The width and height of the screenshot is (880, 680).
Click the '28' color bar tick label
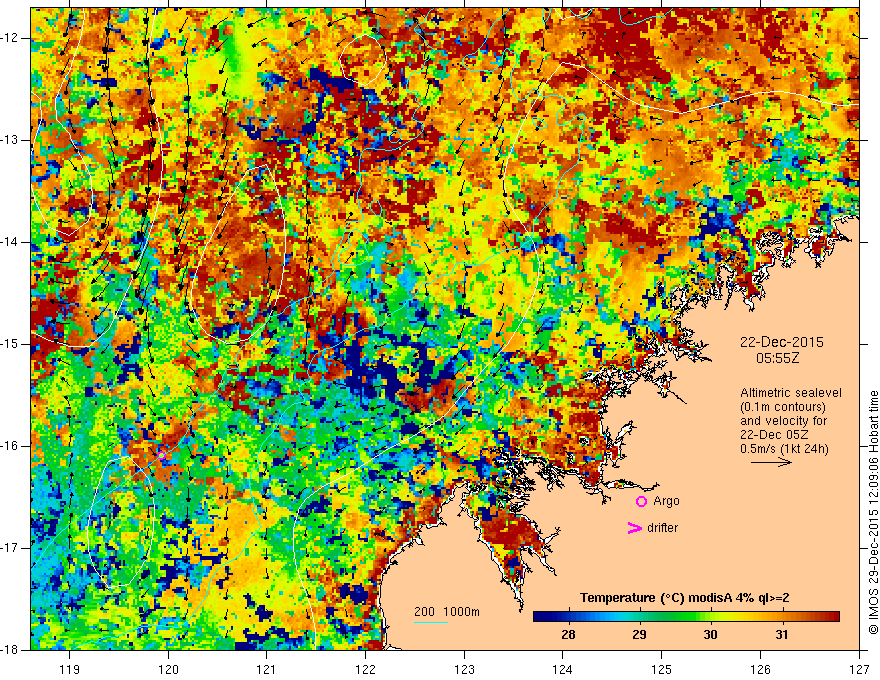(568, 635)
